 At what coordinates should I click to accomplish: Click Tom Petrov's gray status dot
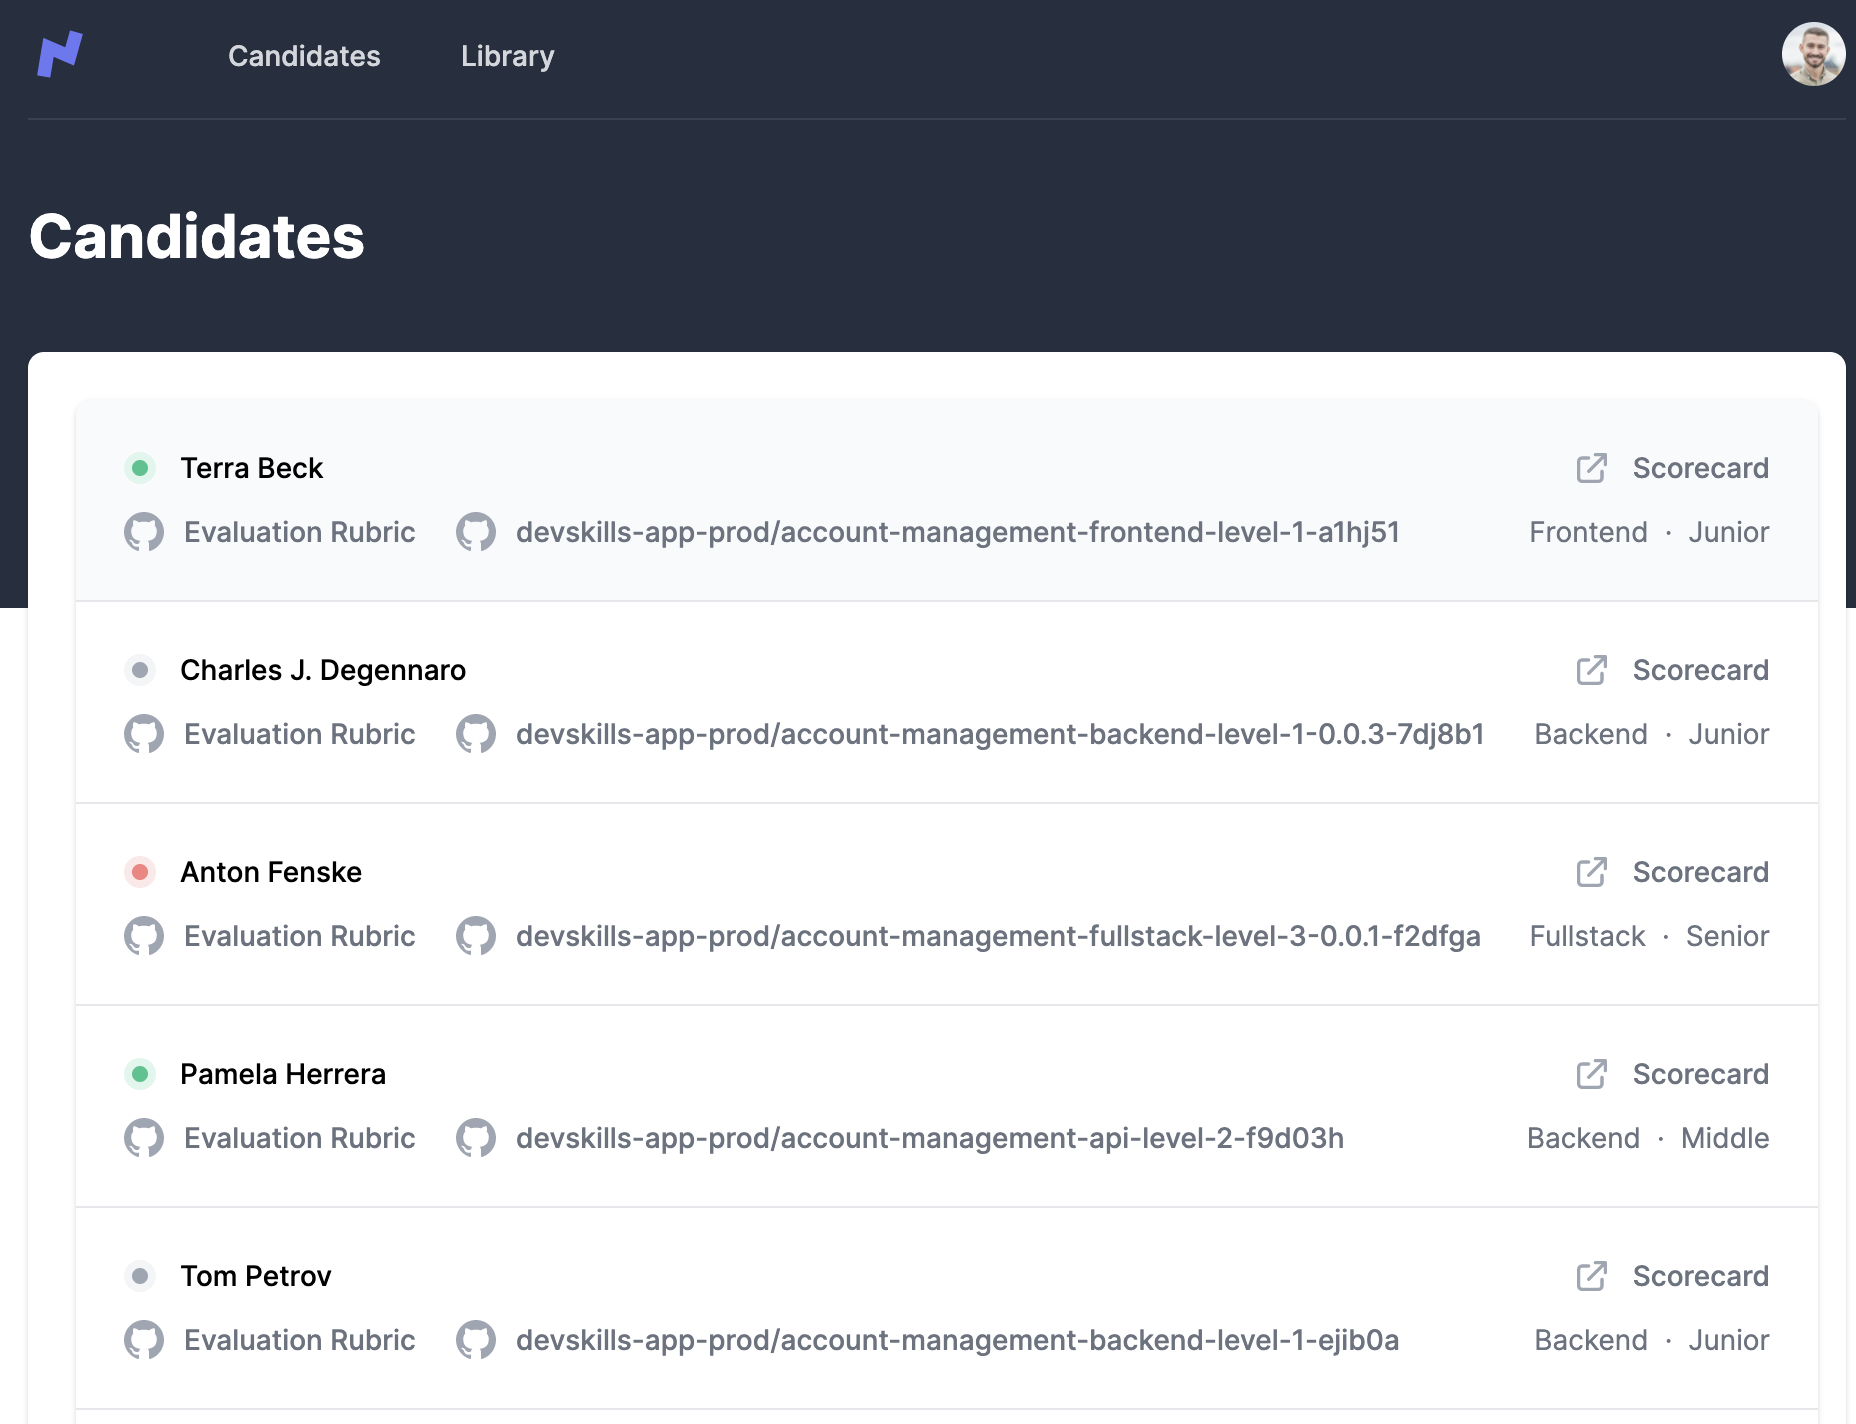tap(140, 1276)
